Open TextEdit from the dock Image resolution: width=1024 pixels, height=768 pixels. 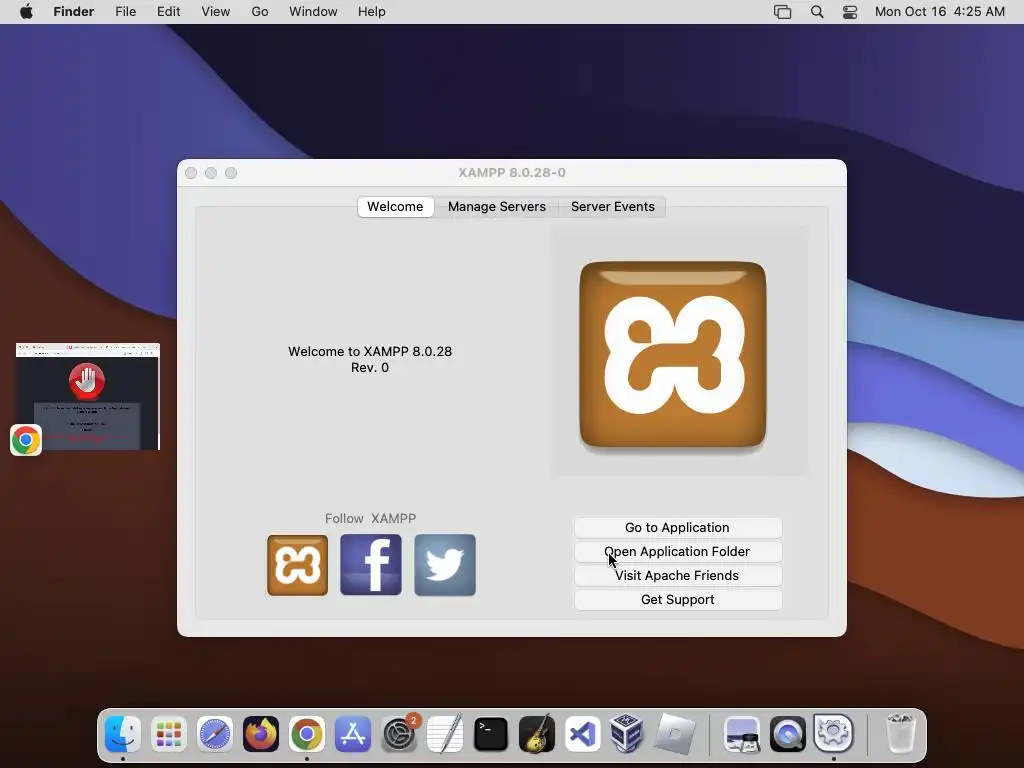click(445, 733)
